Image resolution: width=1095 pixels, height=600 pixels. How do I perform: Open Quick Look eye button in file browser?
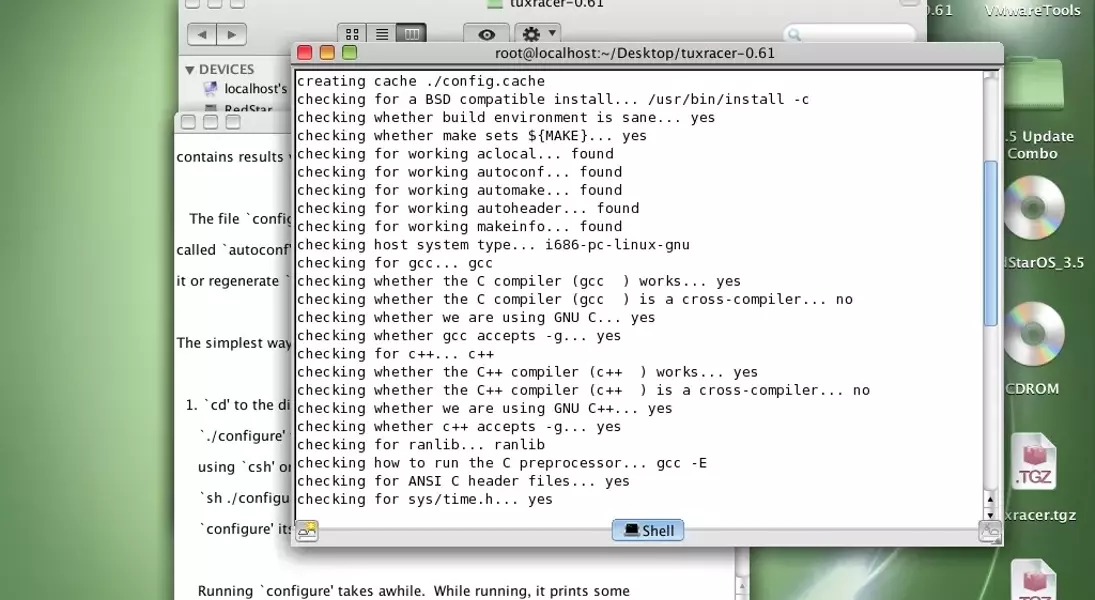487,34
